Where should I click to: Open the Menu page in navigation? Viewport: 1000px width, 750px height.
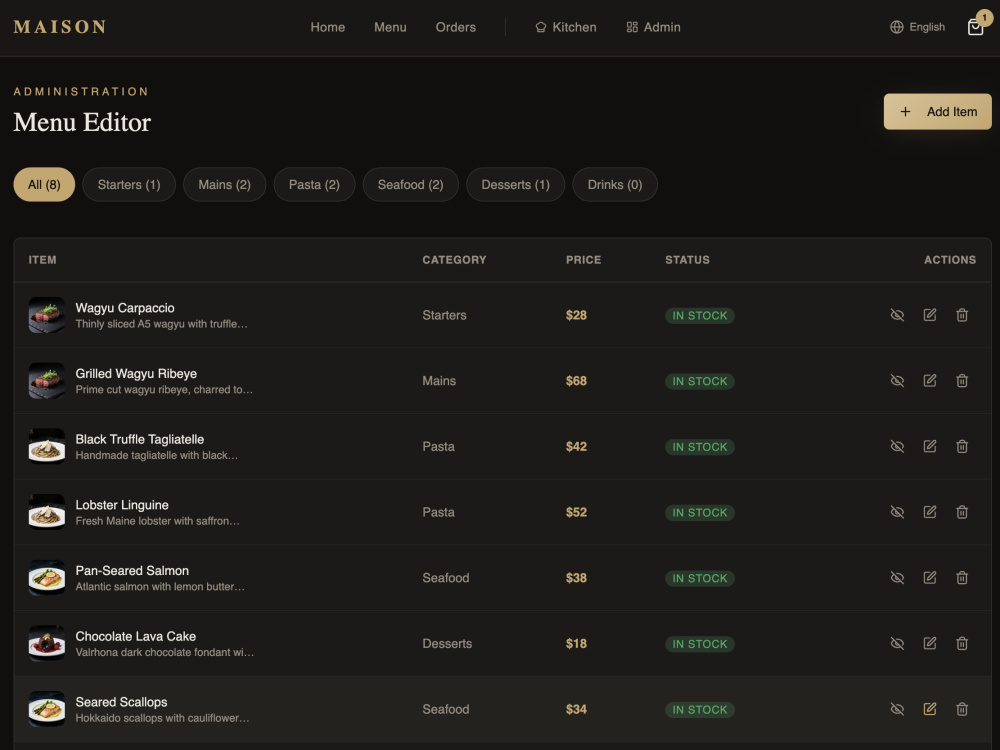coord(390,27)
